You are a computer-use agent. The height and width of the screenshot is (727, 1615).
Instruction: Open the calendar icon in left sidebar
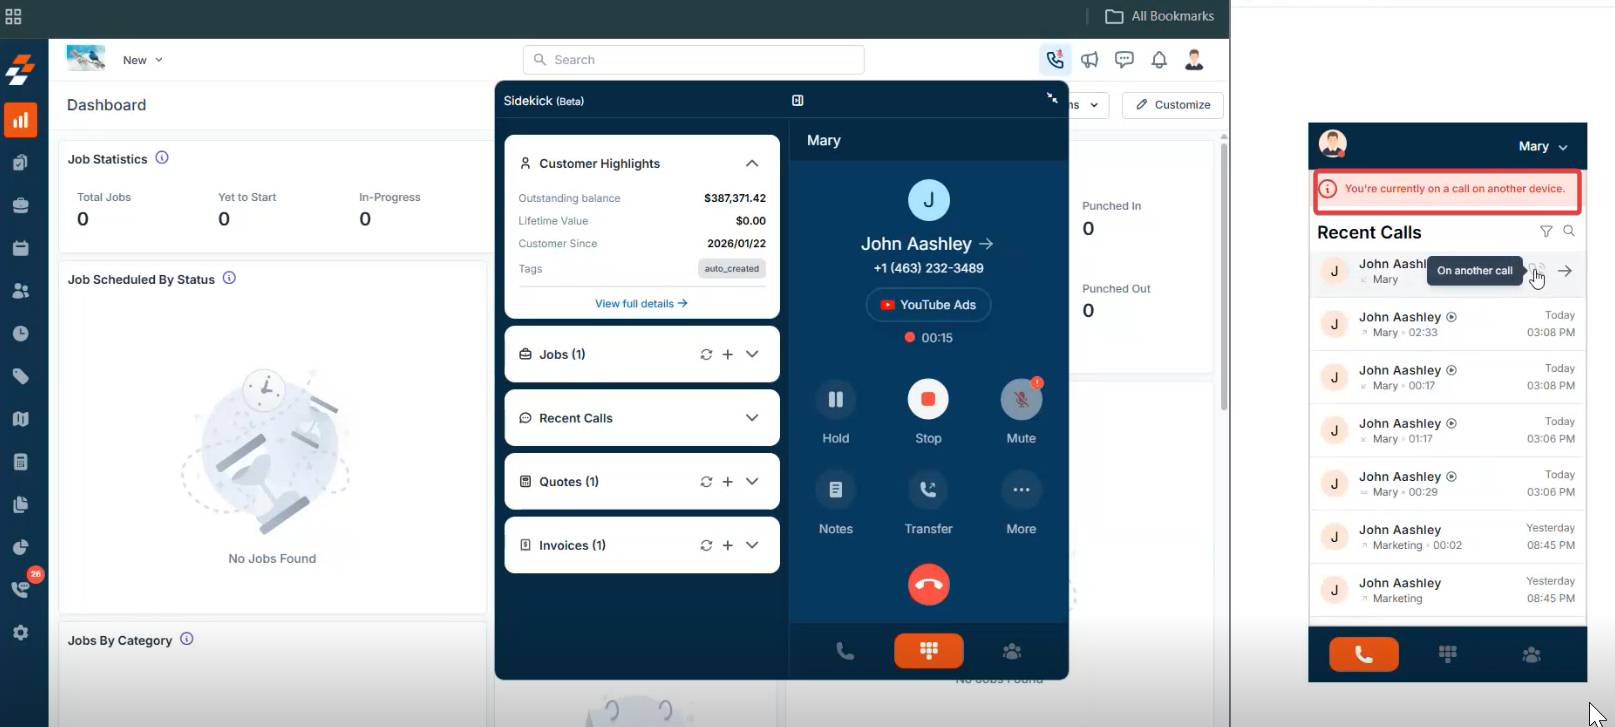tap(20, 248)
